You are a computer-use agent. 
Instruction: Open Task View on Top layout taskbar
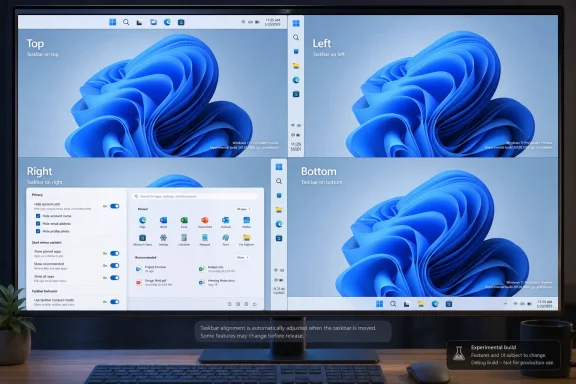139,22
